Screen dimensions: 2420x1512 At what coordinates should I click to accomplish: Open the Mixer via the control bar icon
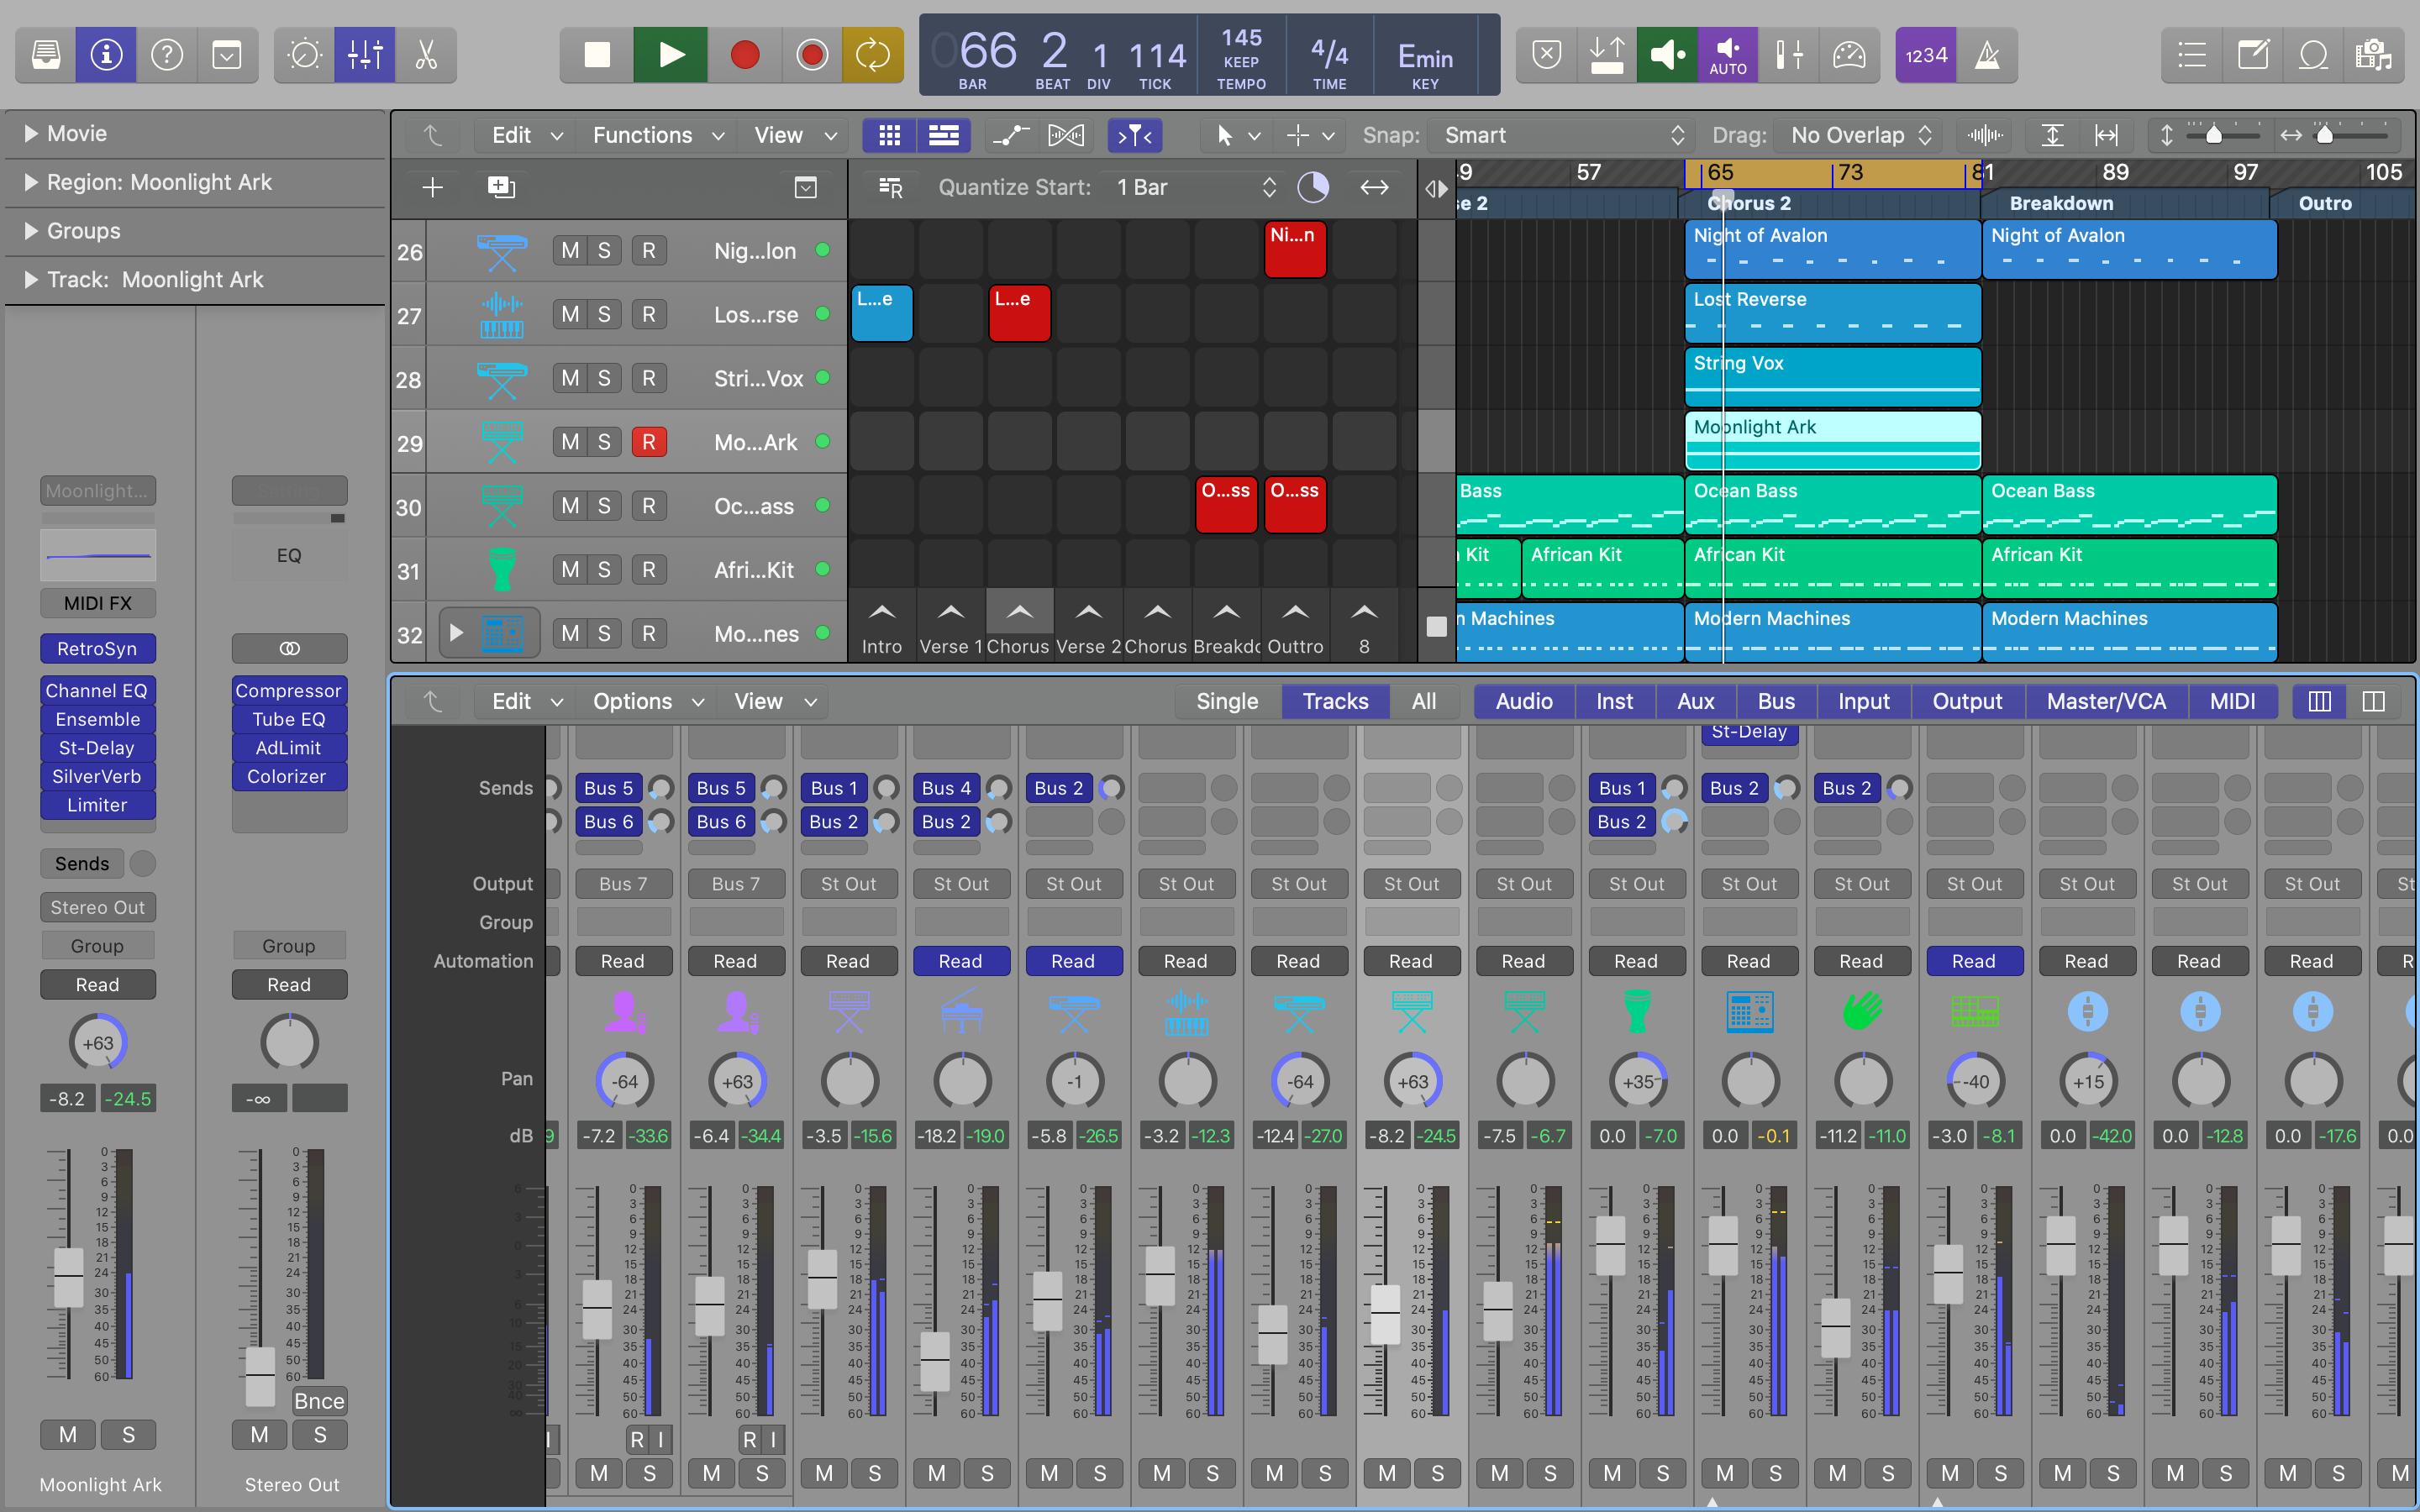click(x=364, y=55)
